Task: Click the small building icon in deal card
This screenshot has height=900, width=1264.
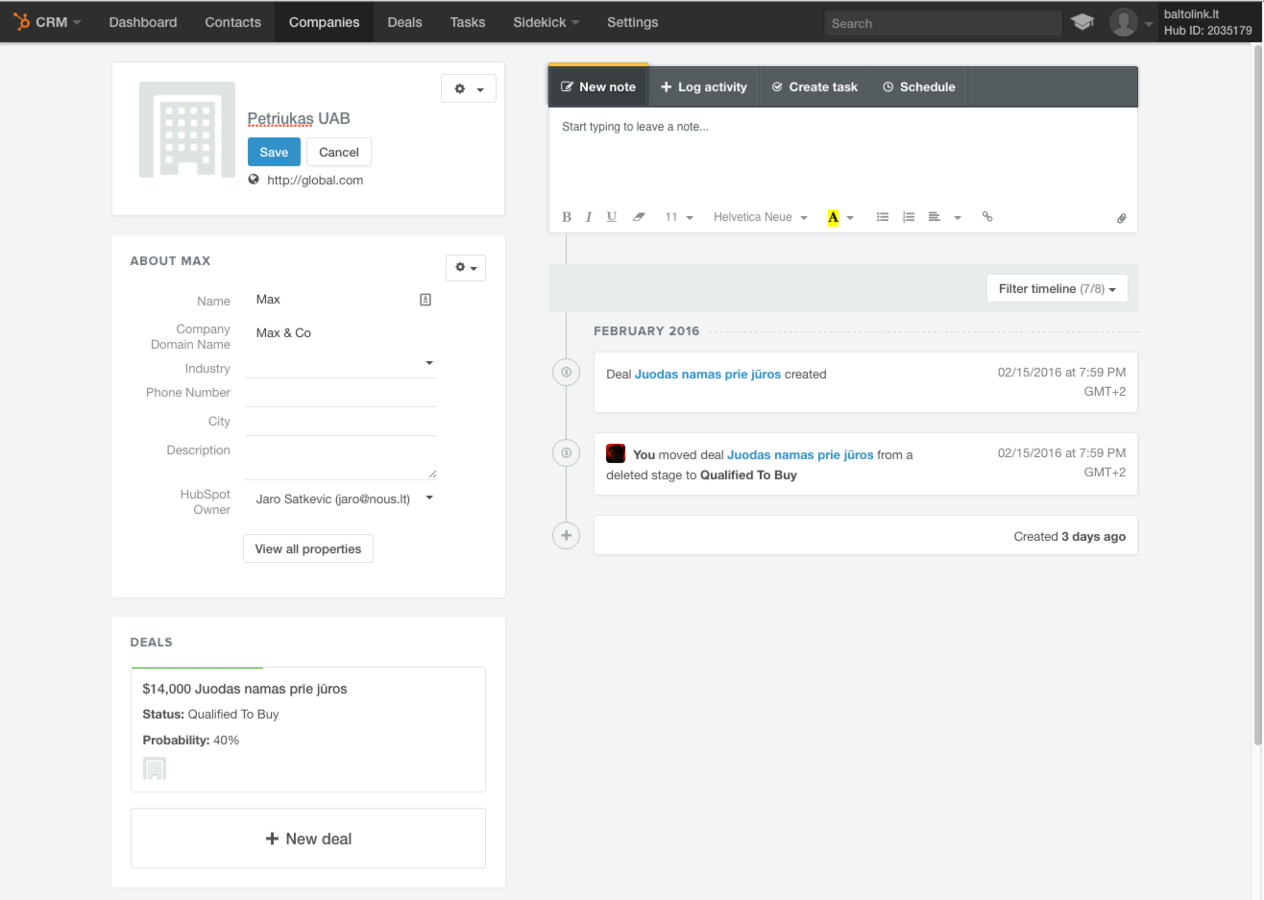Action: pyautogui.click(x=154, y=768)
